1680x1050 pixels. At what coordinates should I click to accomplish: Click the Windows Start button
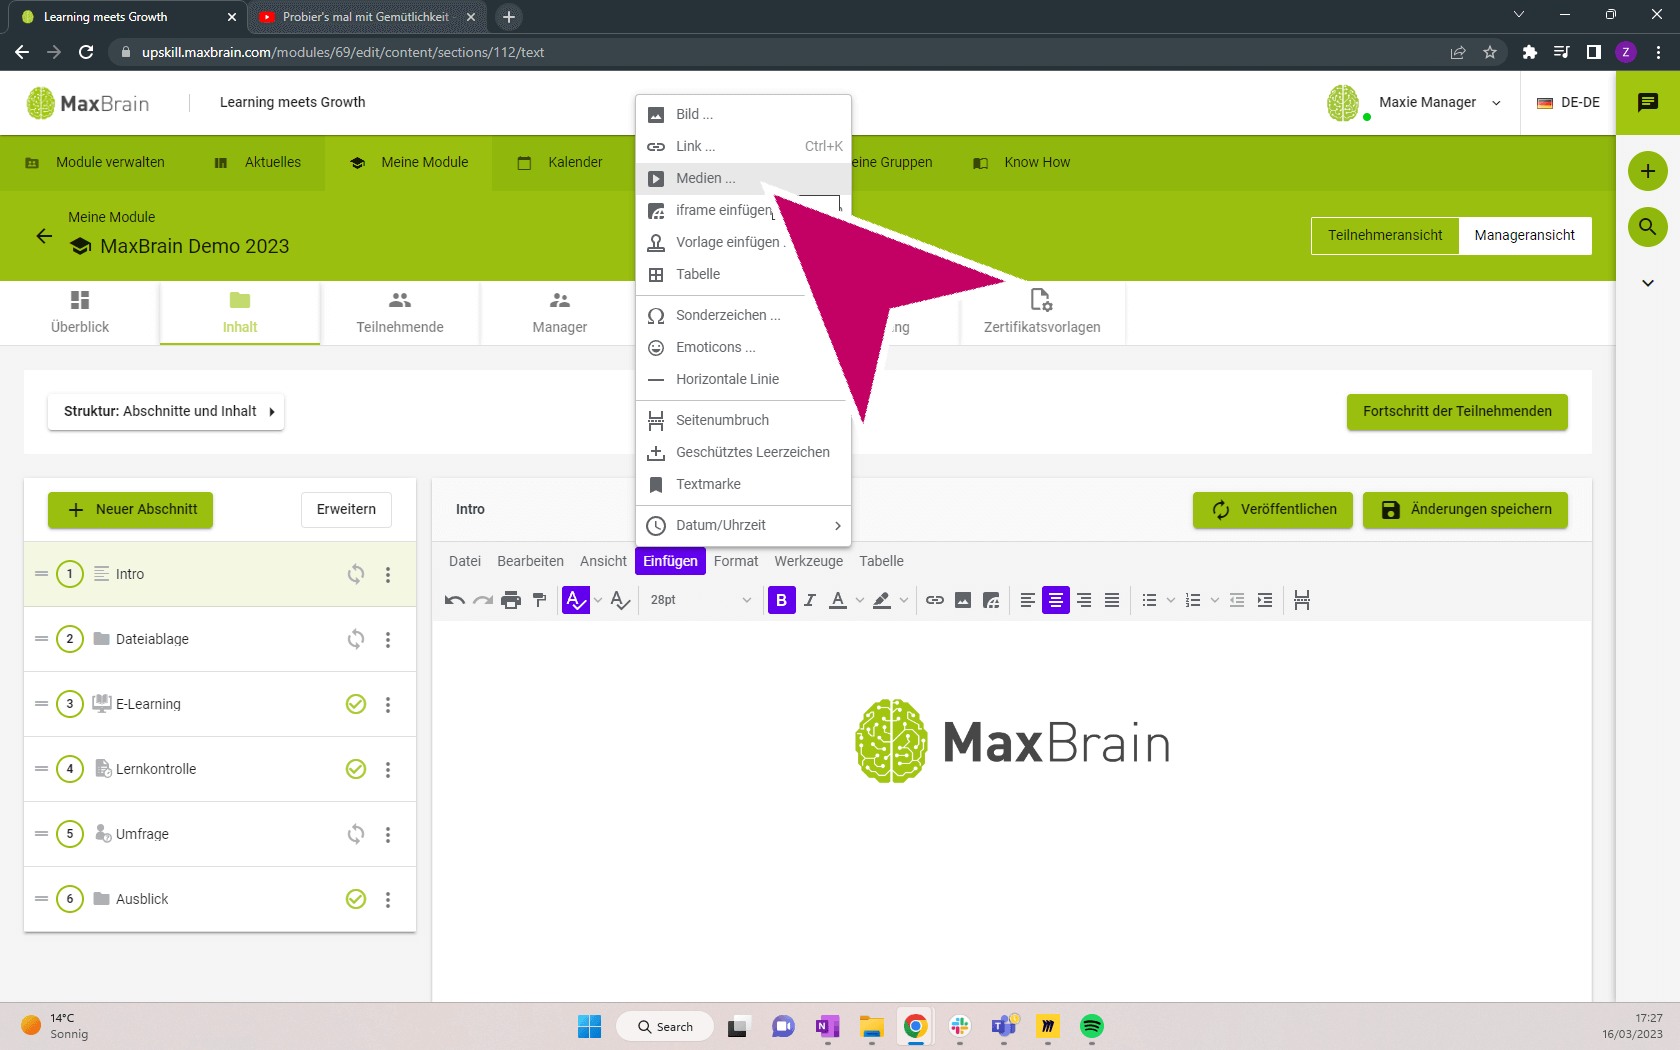(x=590, y=1026)
